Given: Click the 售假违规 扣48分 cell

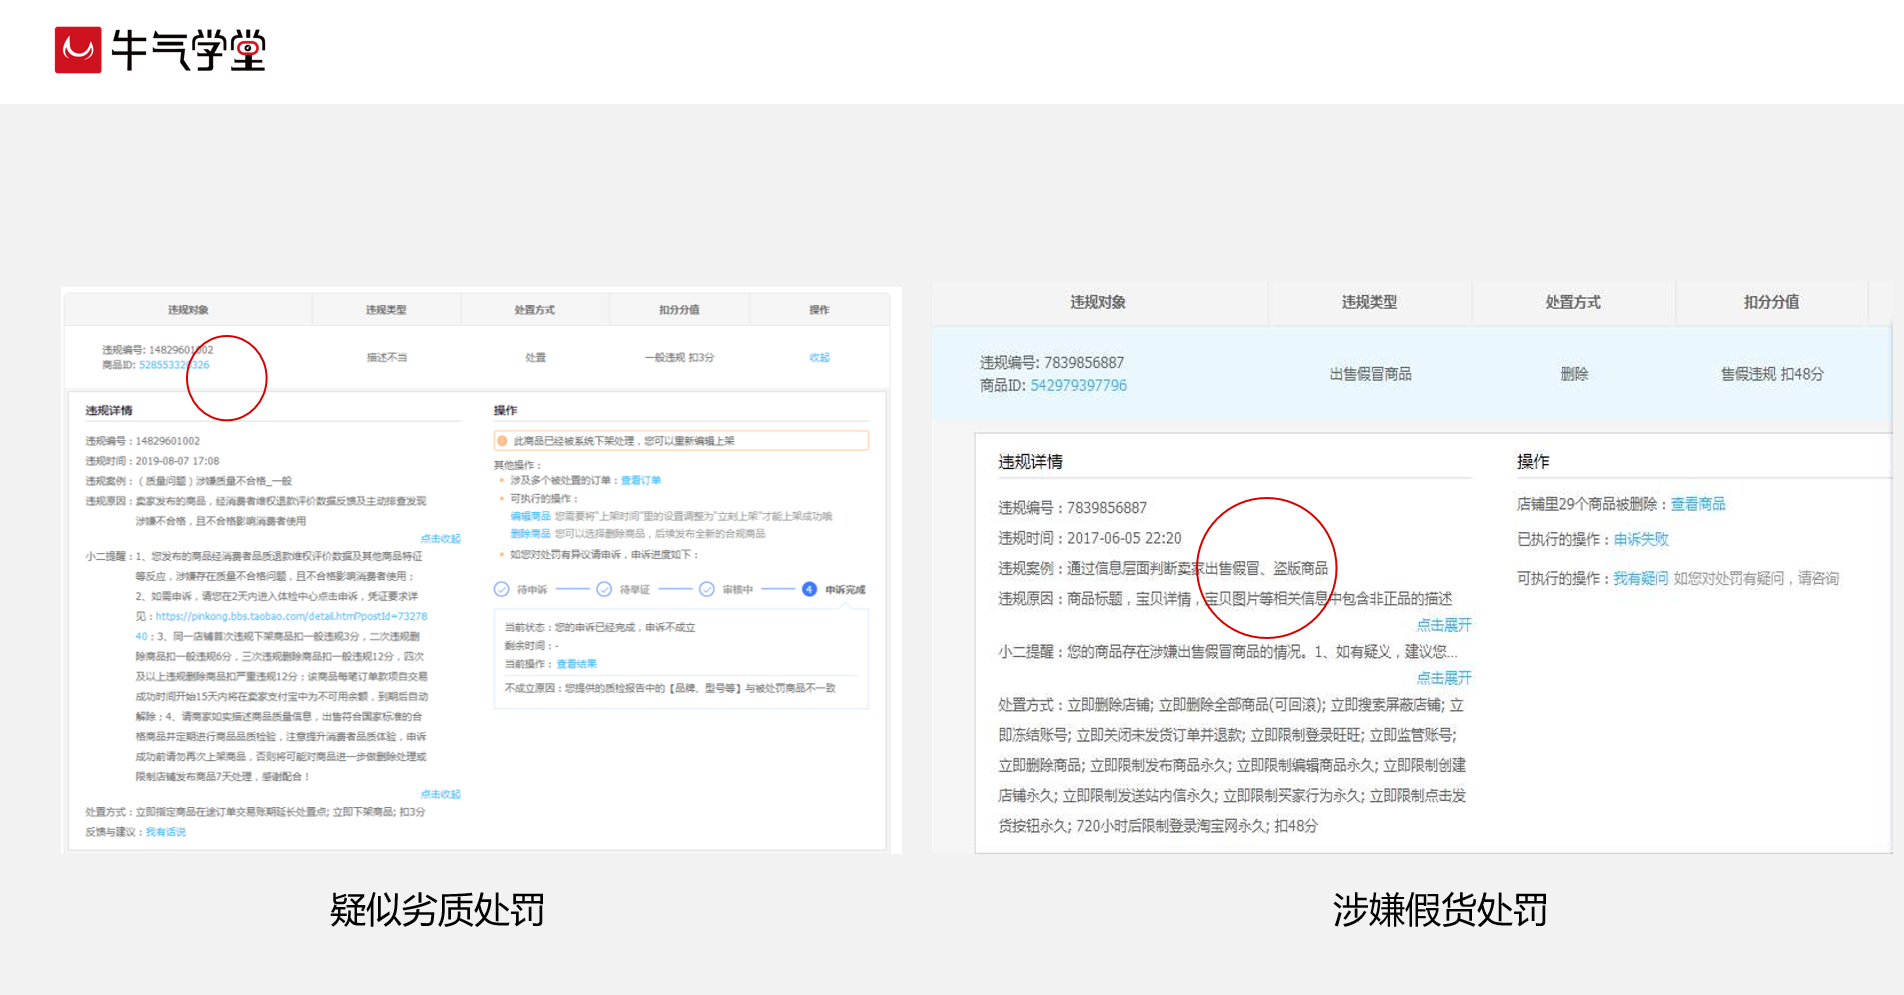Looking at the screenshot, I should pyautogui.click(x=1772, y=374).
